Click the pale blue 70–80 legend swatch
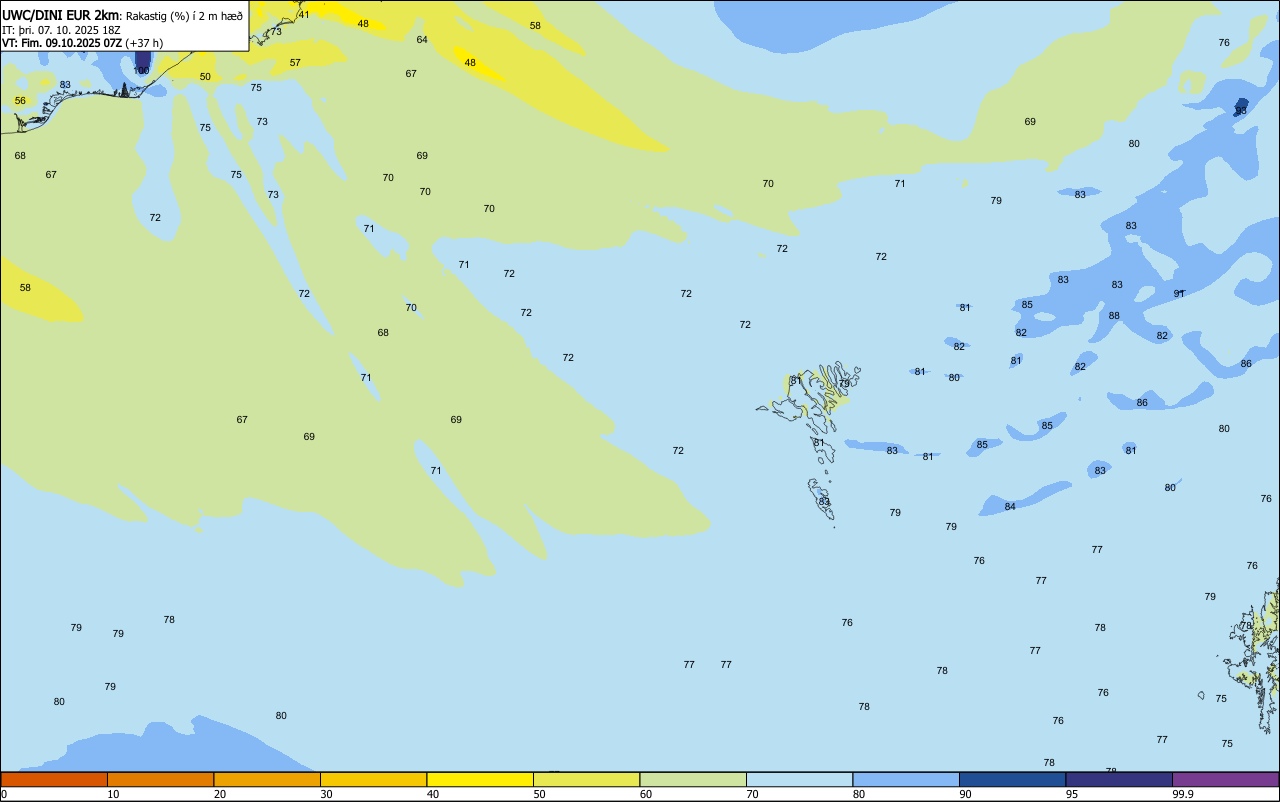The image size is (1280, 802). point(799,779)
